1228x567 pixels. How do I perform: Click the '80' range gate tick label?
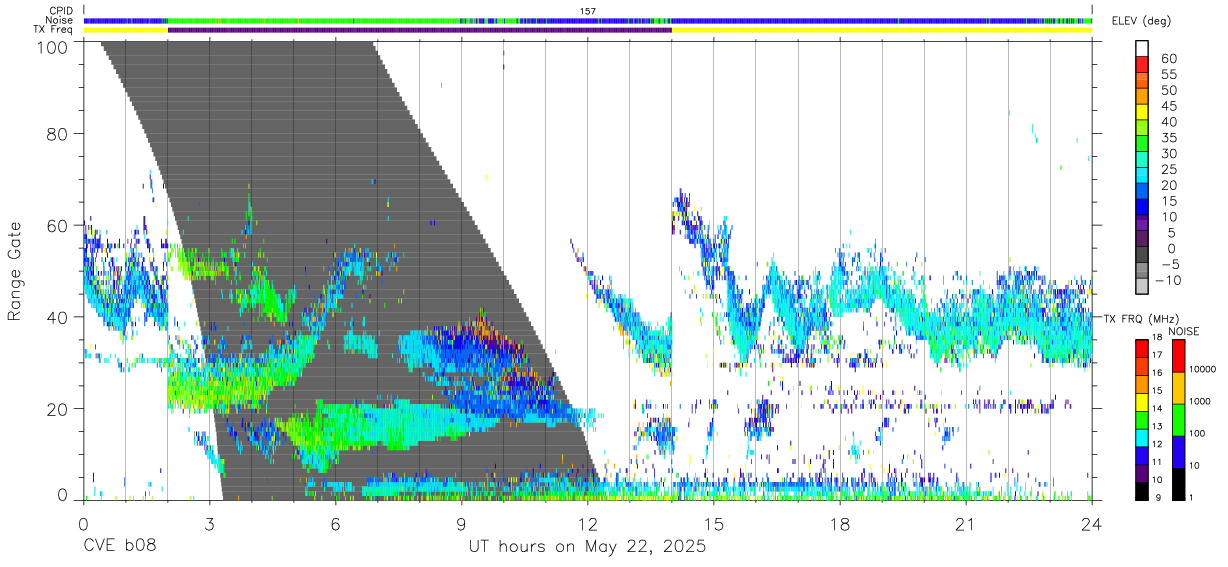(58, 133)
